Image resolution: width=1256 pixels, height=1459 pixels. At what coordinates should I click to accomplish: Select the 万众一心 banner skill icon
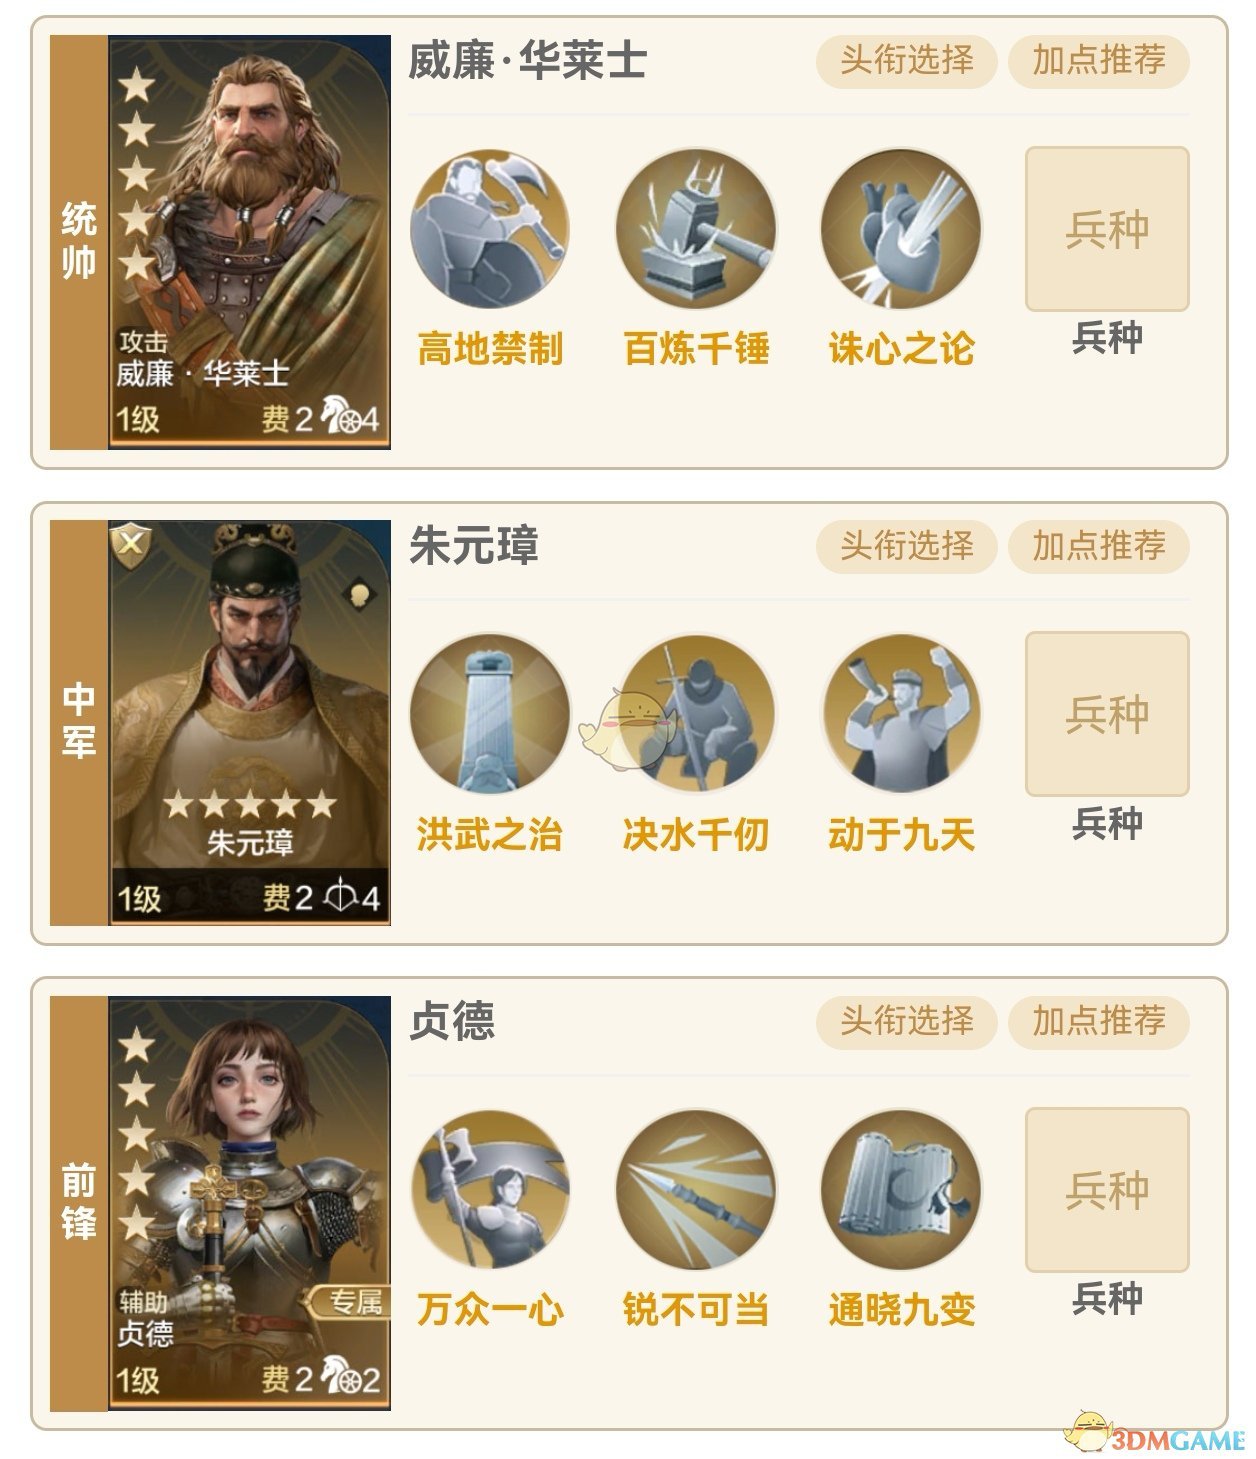[x=490, y=1189]
